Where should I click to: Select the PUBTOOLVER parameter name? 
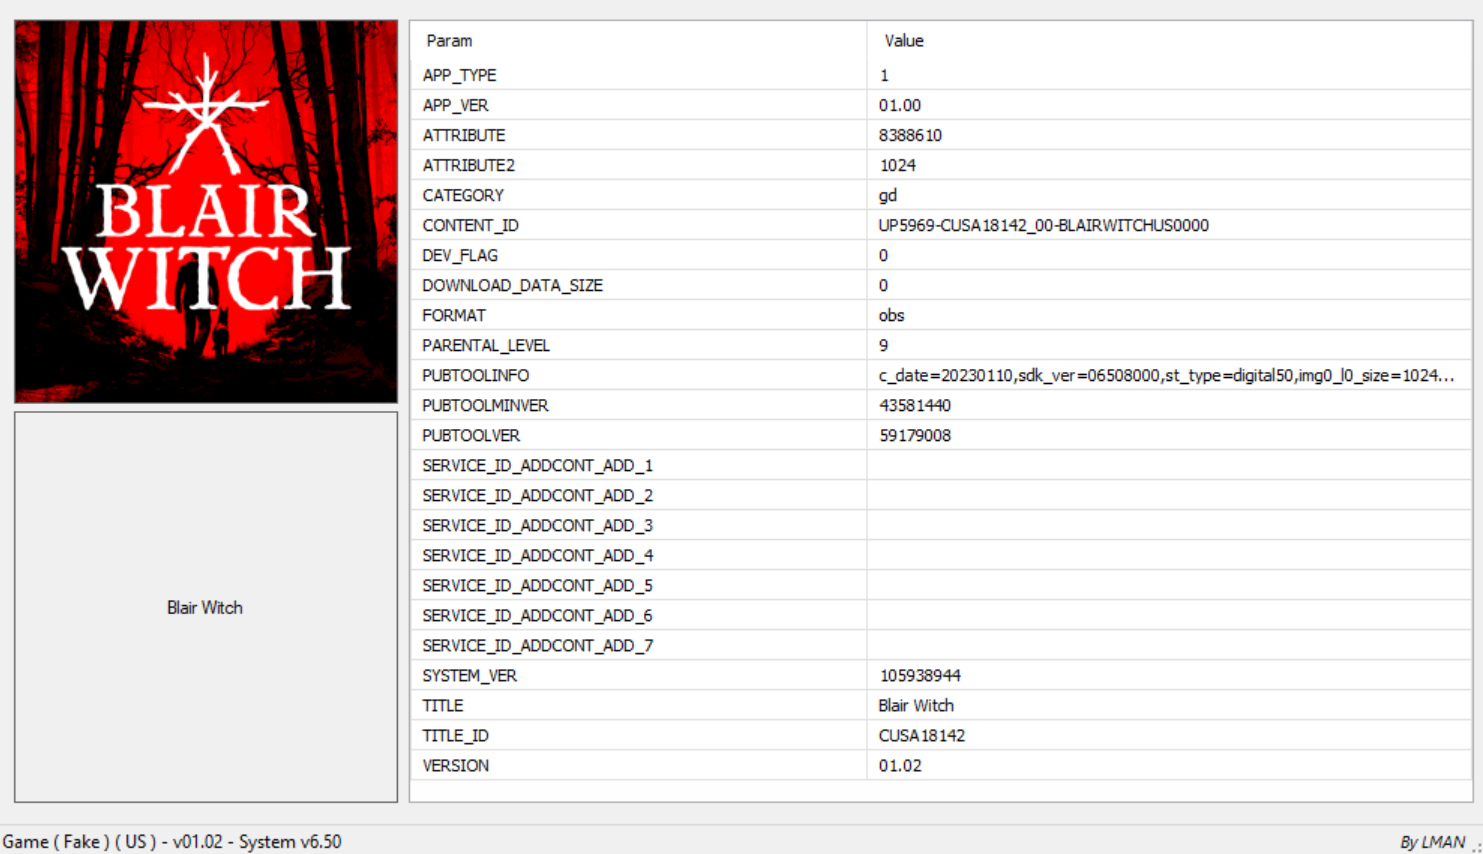click(471, 435)
